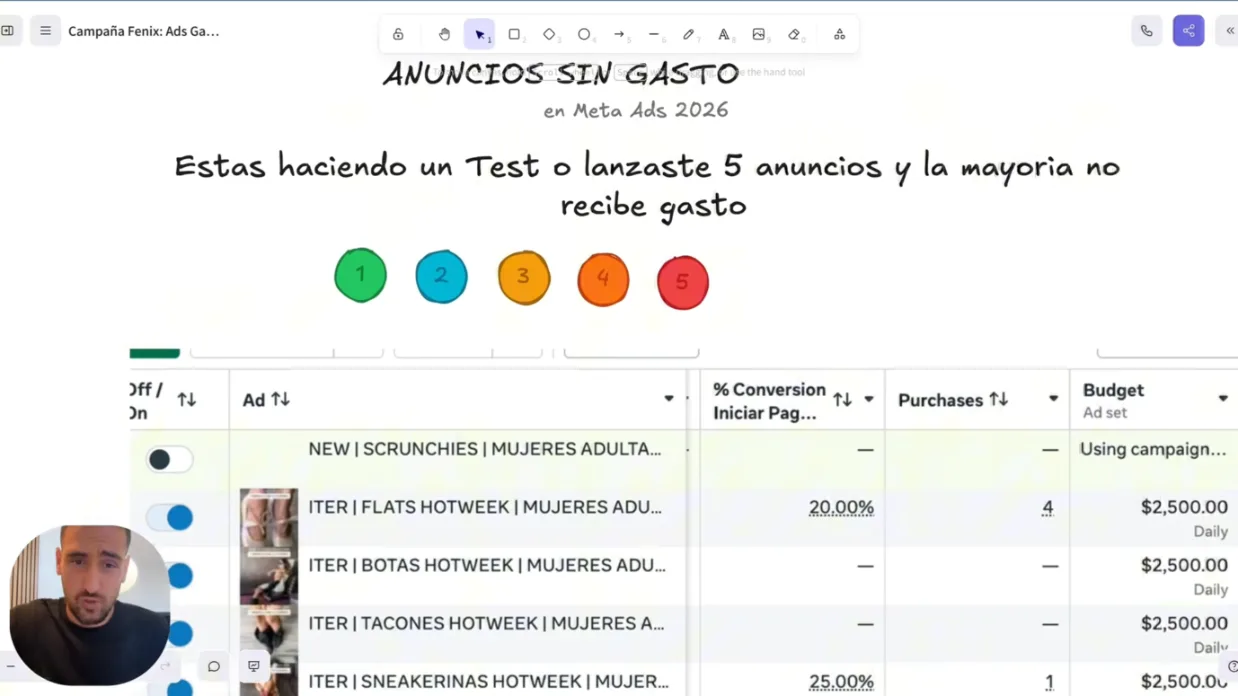The width and height of the screenshot is (1238, 696).
Task: Click the zoom out minus button
Action: pyautogui.click(x=10, y=666)
